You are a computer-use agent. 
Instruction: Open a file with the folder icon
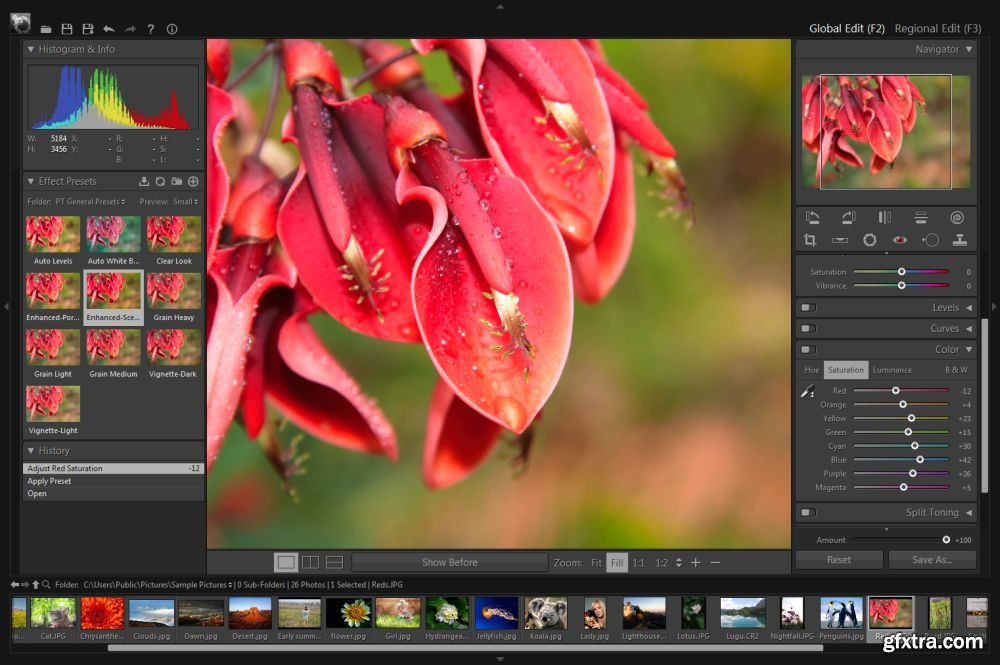(x=46, y=29)
